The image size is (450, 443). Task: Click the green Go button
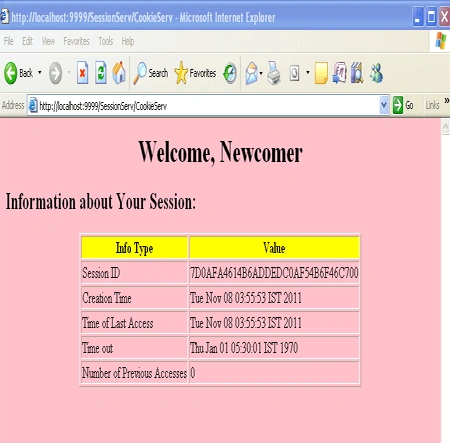[403, 105]
